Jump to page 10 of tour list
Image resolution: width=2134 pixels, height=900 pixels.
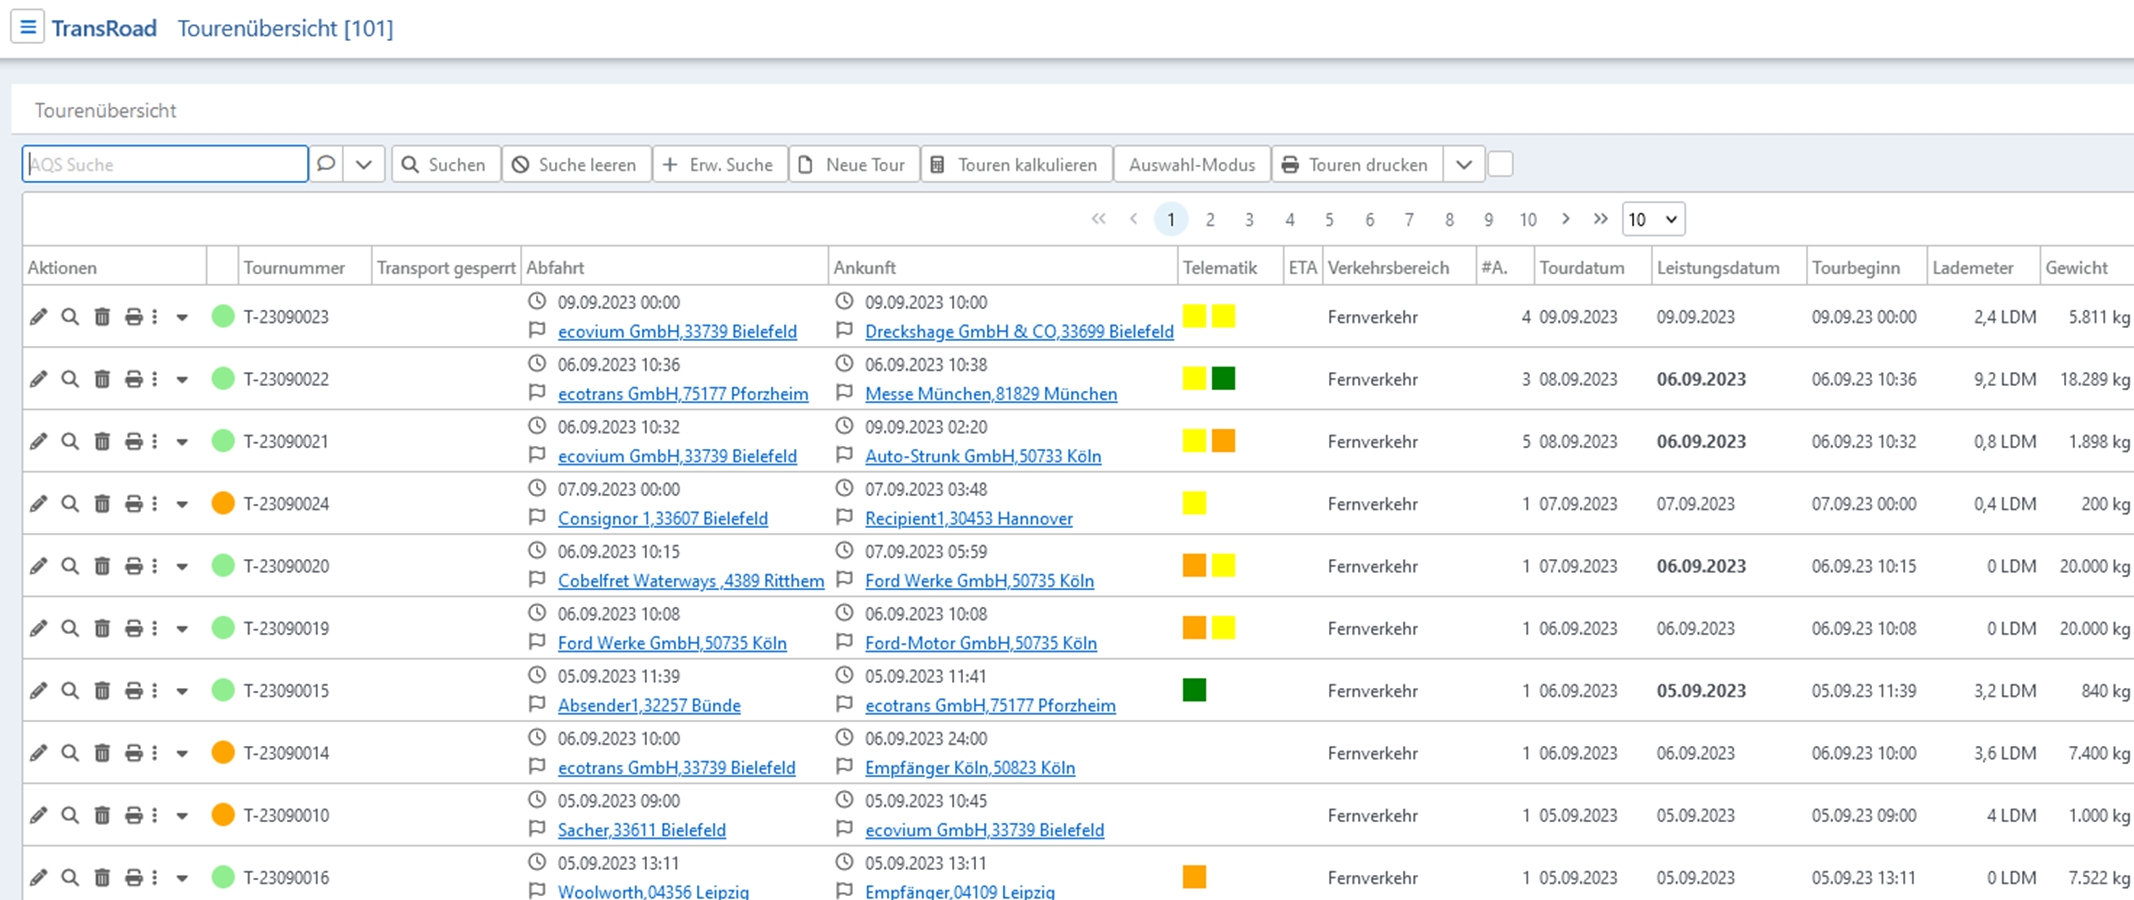[1527, 219]
